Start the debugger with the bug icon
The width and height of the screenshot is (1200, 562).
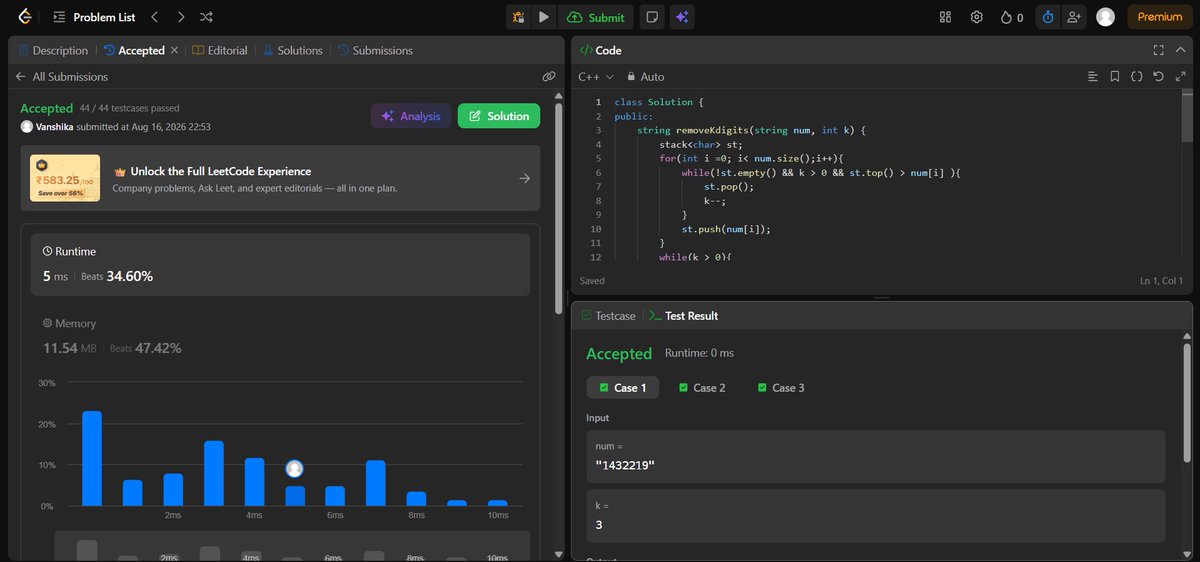(x=519, y=17)
